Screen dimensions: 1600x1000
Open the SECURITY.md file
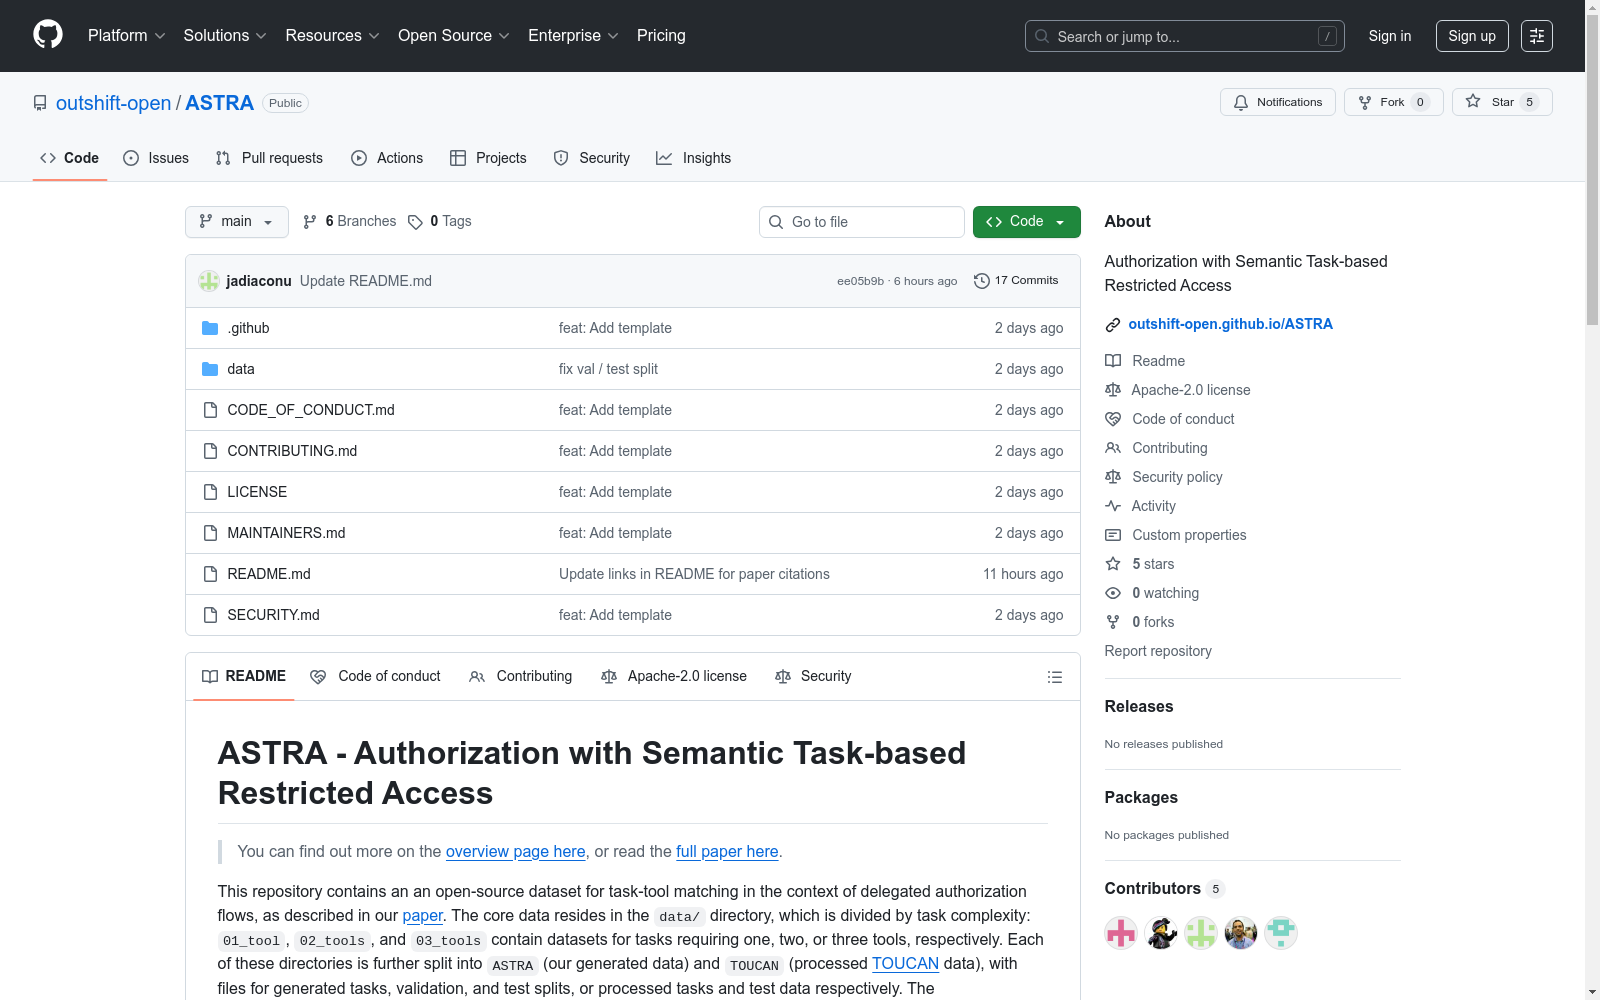tap(273, 615)
